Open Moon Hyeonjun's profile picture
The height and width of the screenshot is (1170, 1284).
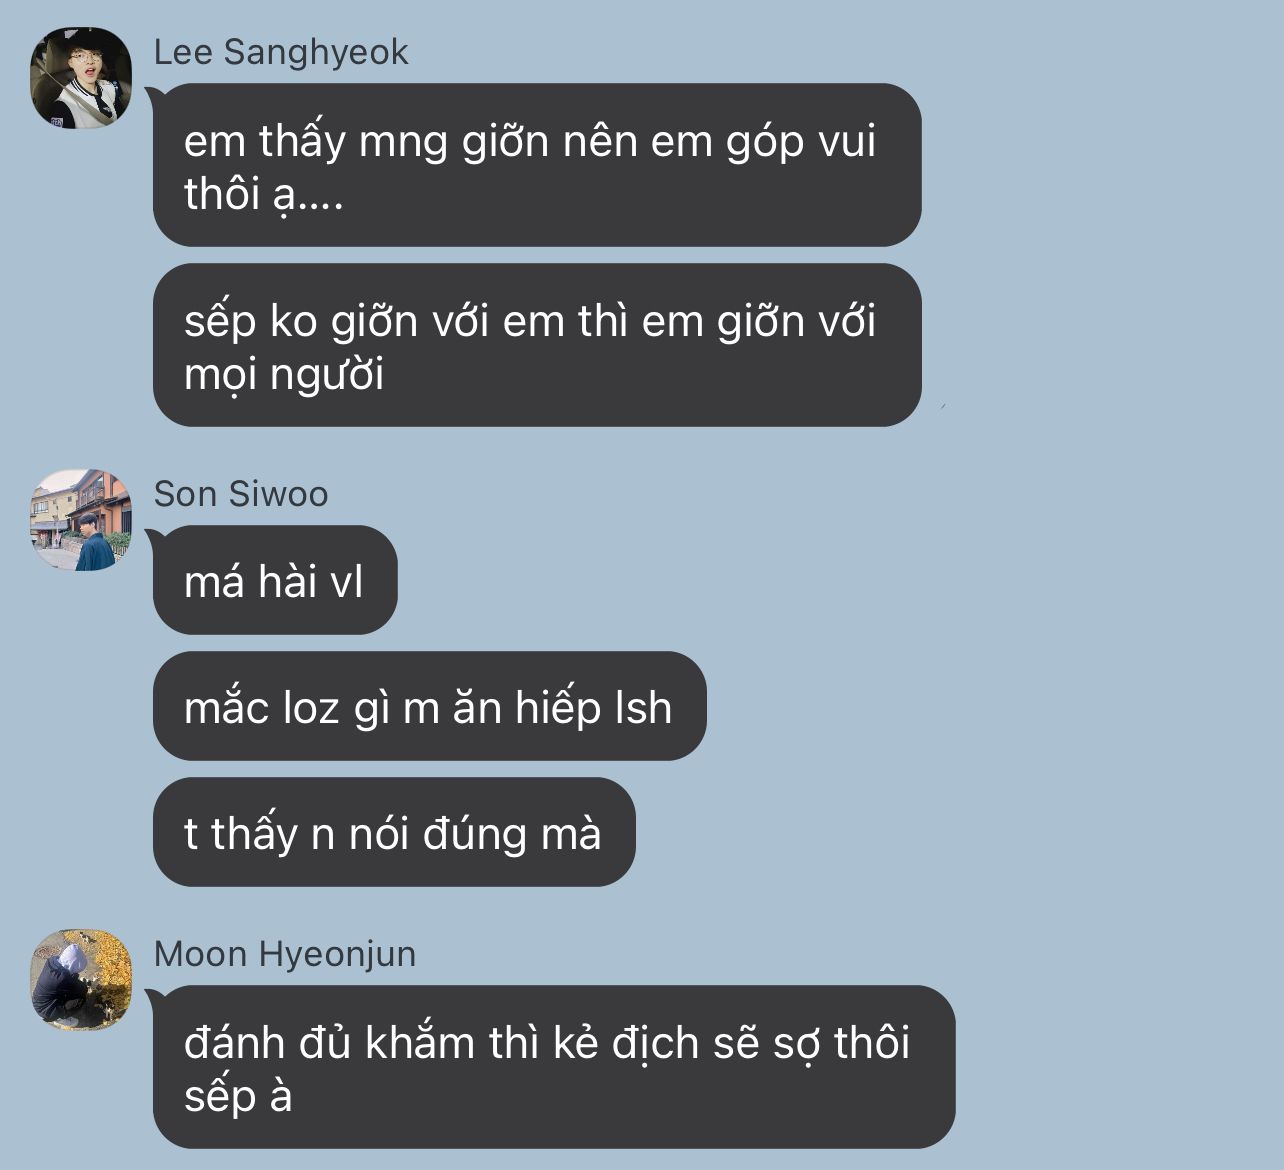[81, 980]
